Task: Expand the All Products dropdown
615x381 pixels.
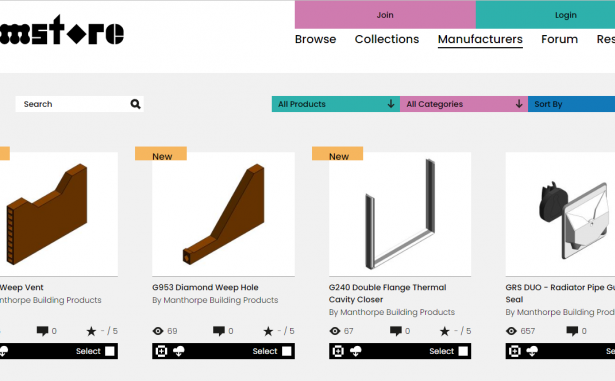Action: click(x=336, y=104)
